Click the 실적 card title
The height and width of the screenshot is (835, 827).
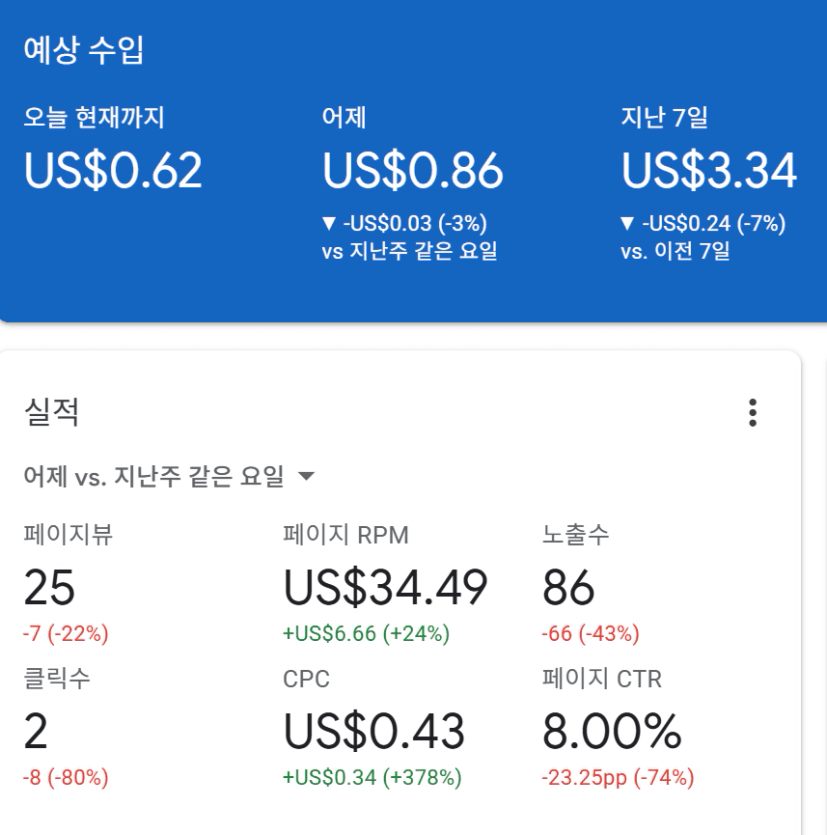point(51,413)
